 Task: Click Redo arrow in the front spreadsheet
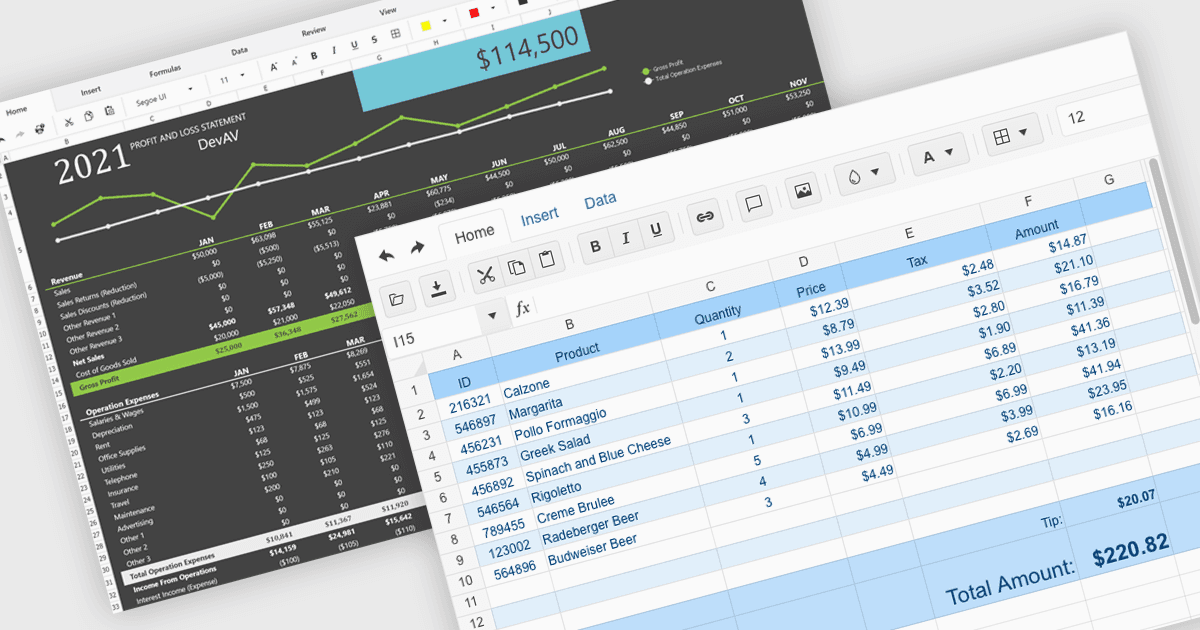418,248
